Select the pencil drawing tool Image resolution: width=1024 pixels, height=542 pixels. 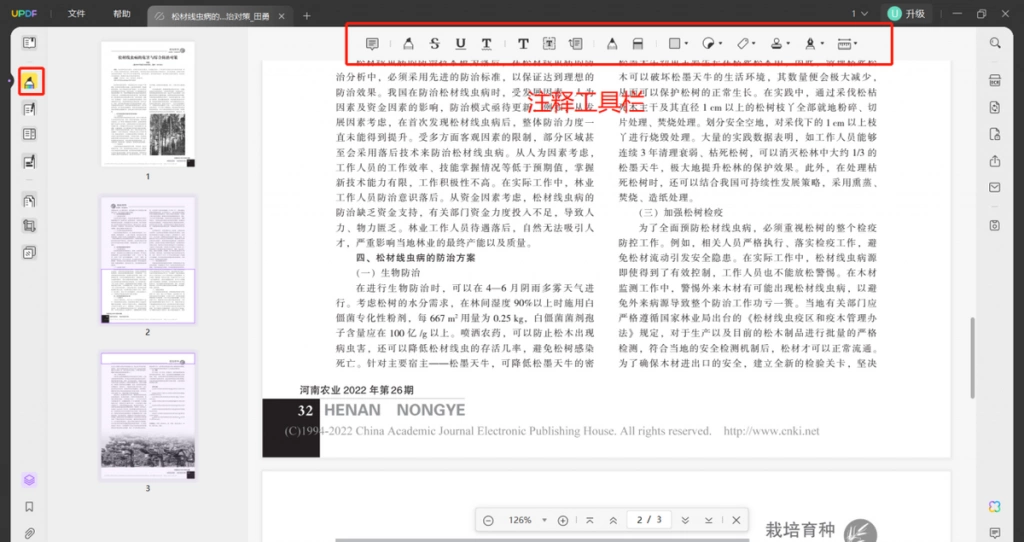(612, 44)
